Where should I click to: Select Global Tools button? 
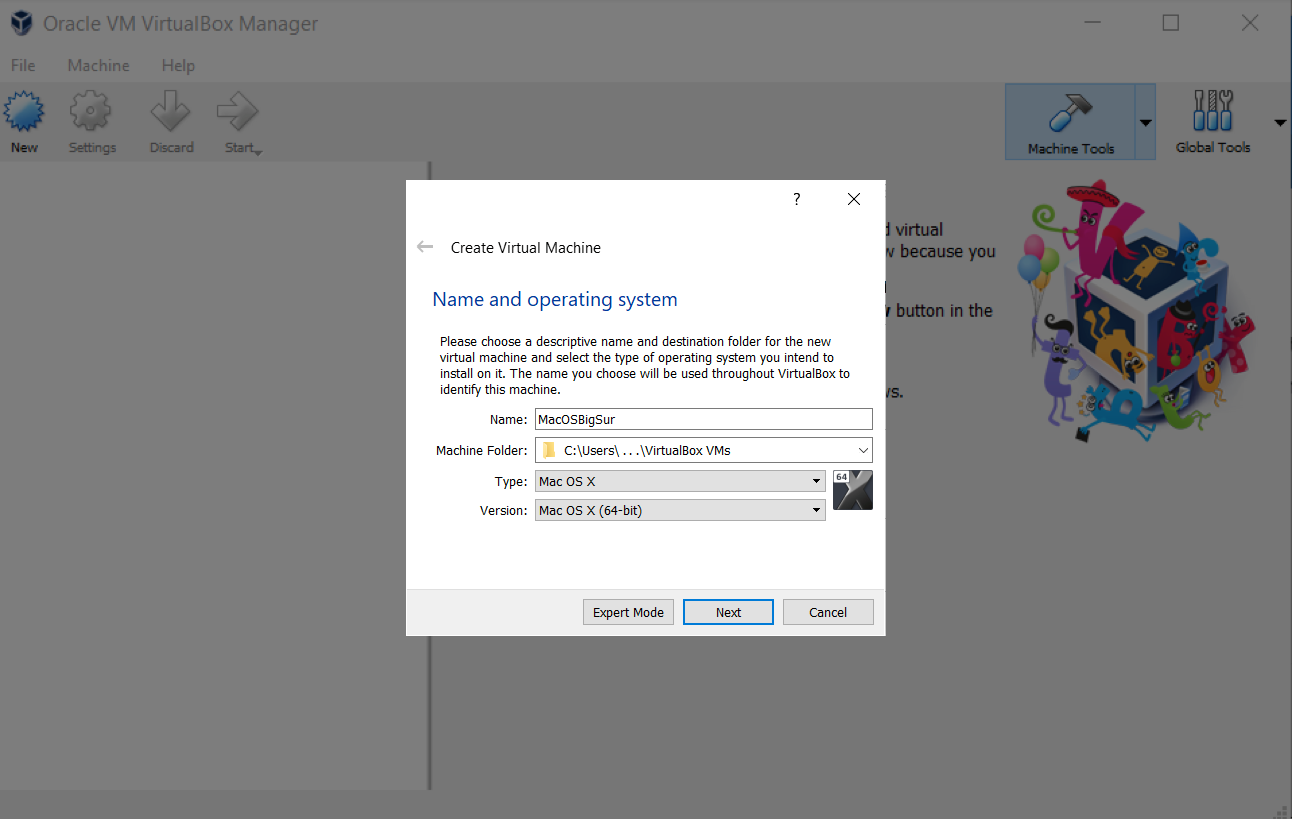[x=1213, y=121]
